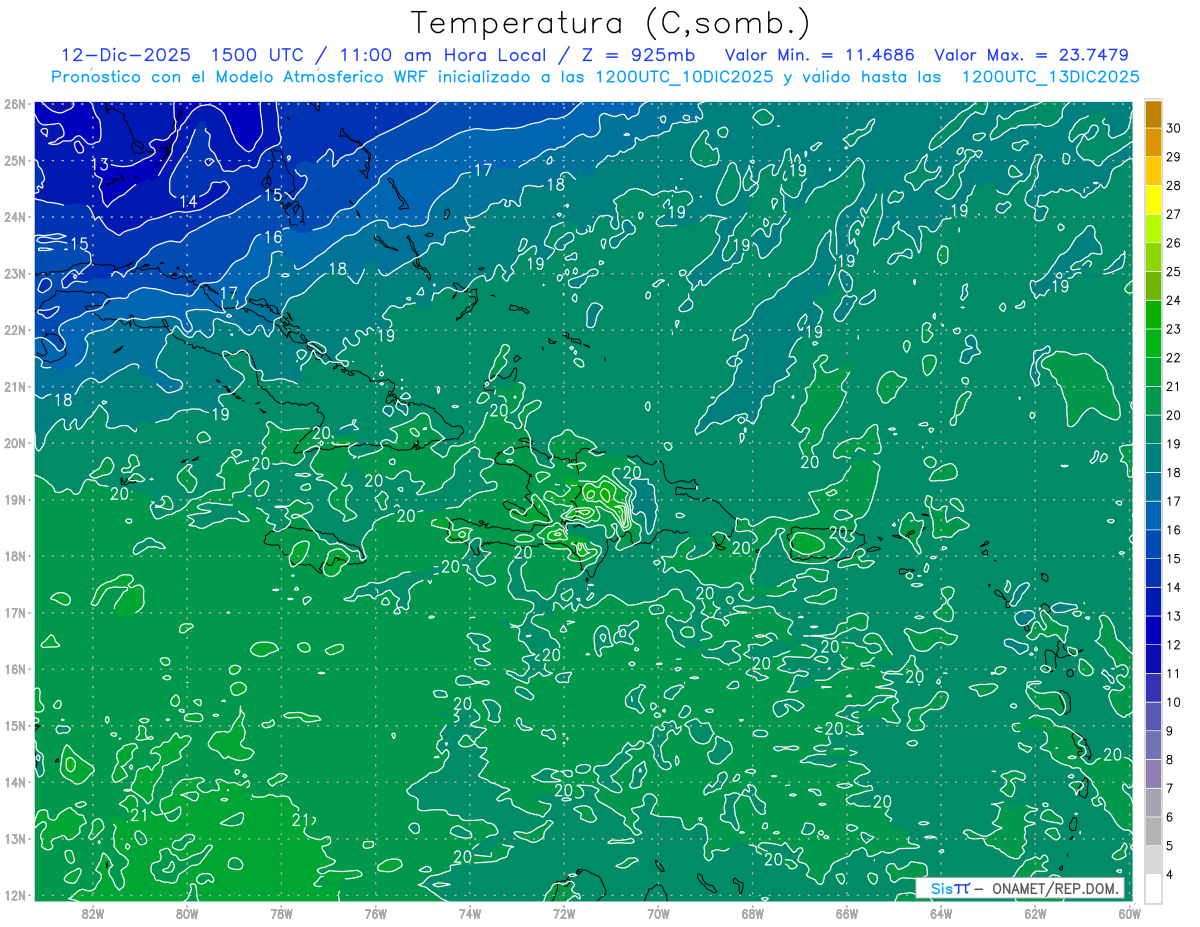
Task: Click the "26N" latitude axis label
Action: pyautogui.click(x=15, y=104)
